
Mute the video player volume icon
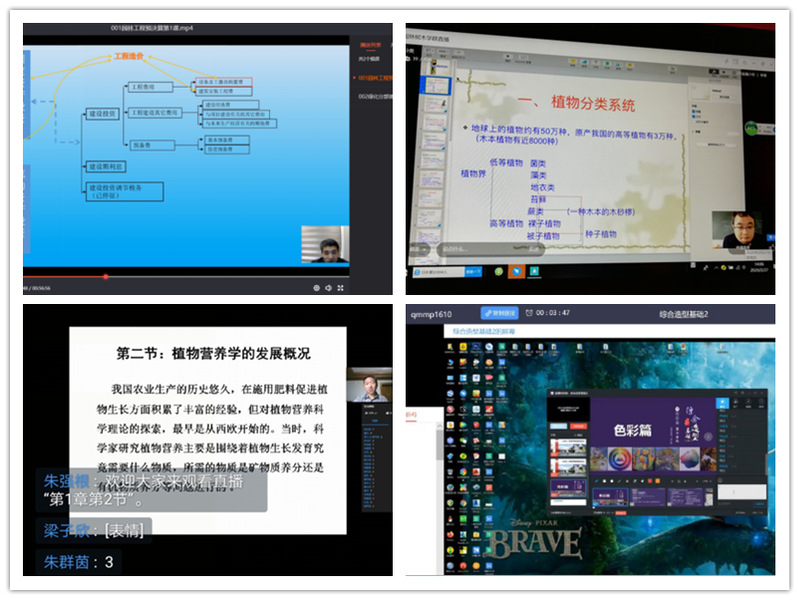pyautogui.click(x=328, y=288)
